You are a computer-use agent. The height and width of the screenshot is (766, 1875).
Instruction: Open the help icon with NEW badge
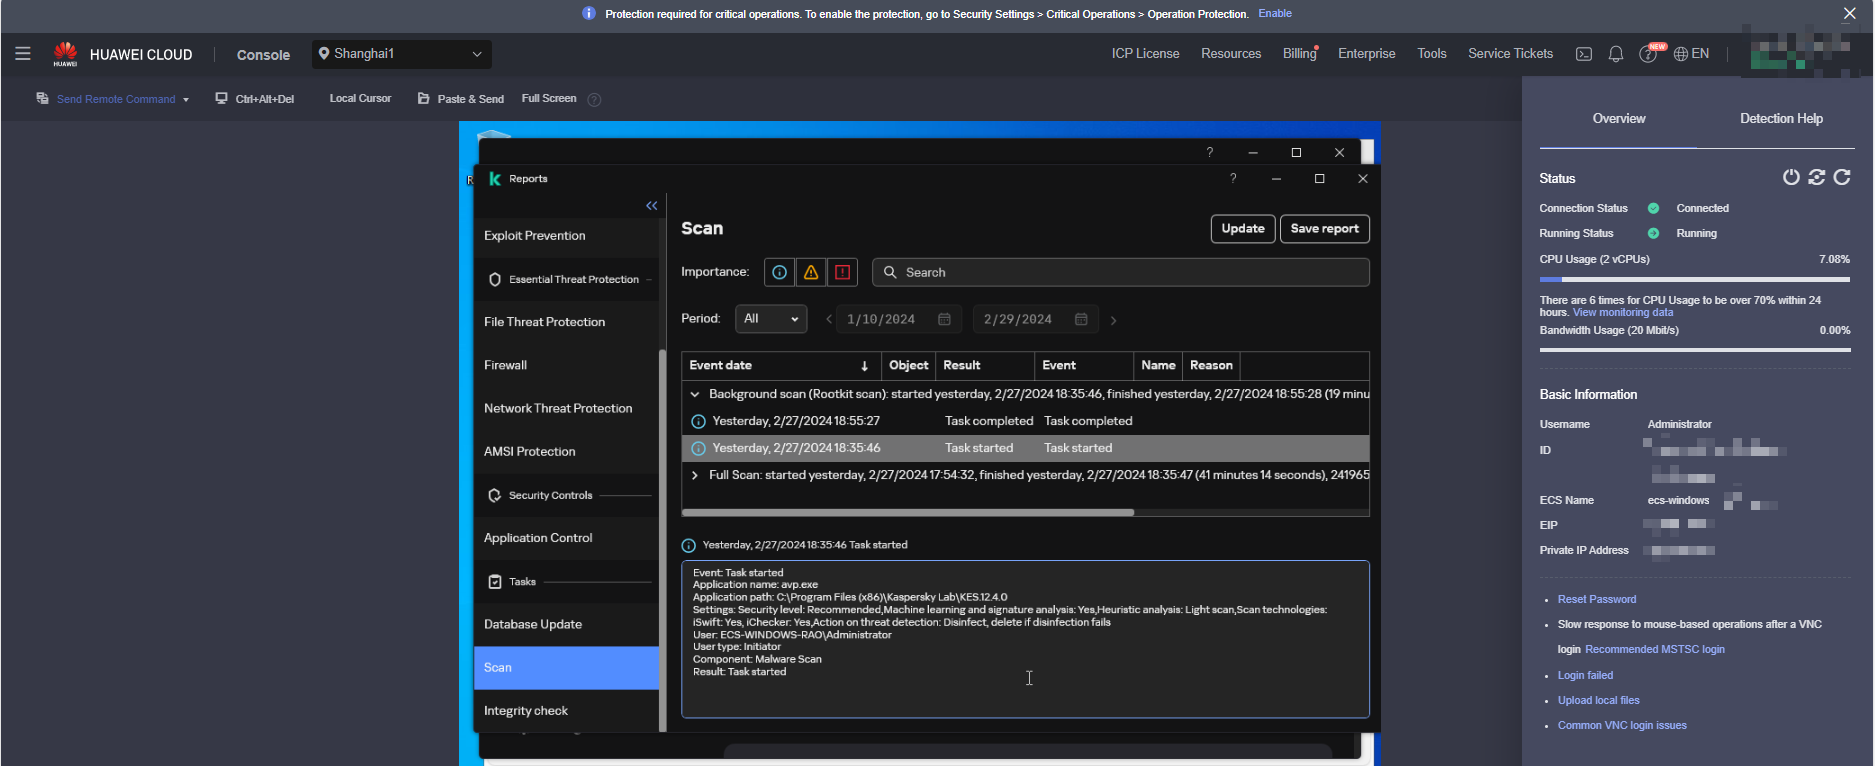click(1648, 54)
